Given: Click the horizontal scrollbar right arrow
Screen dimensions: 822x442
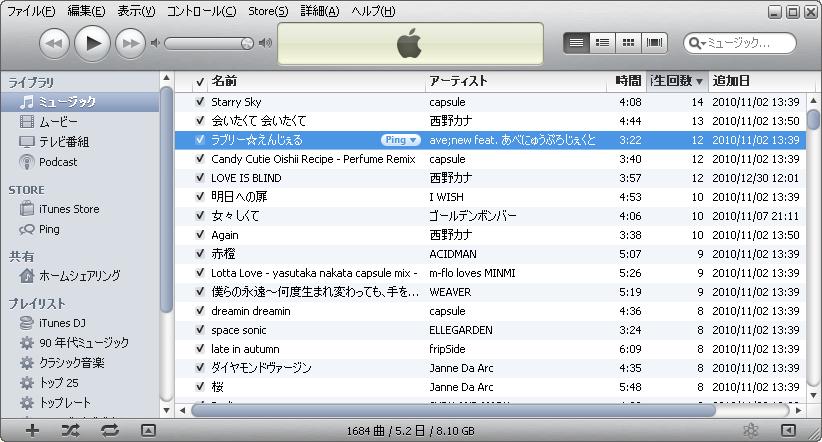Looking at the screenshot, I should pyautogui.click(x=798, y=410).
